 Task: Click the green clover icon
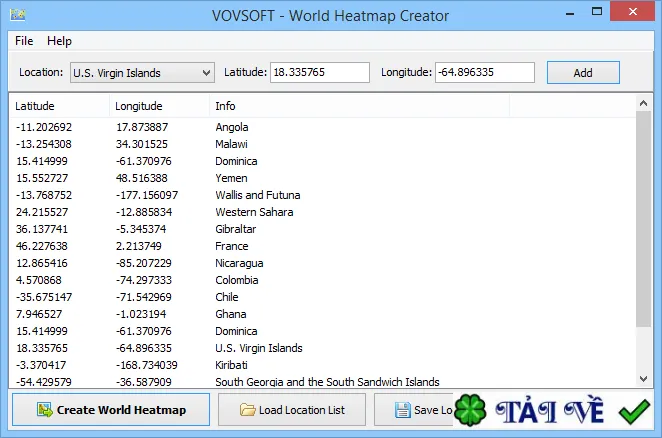(470, 410)
